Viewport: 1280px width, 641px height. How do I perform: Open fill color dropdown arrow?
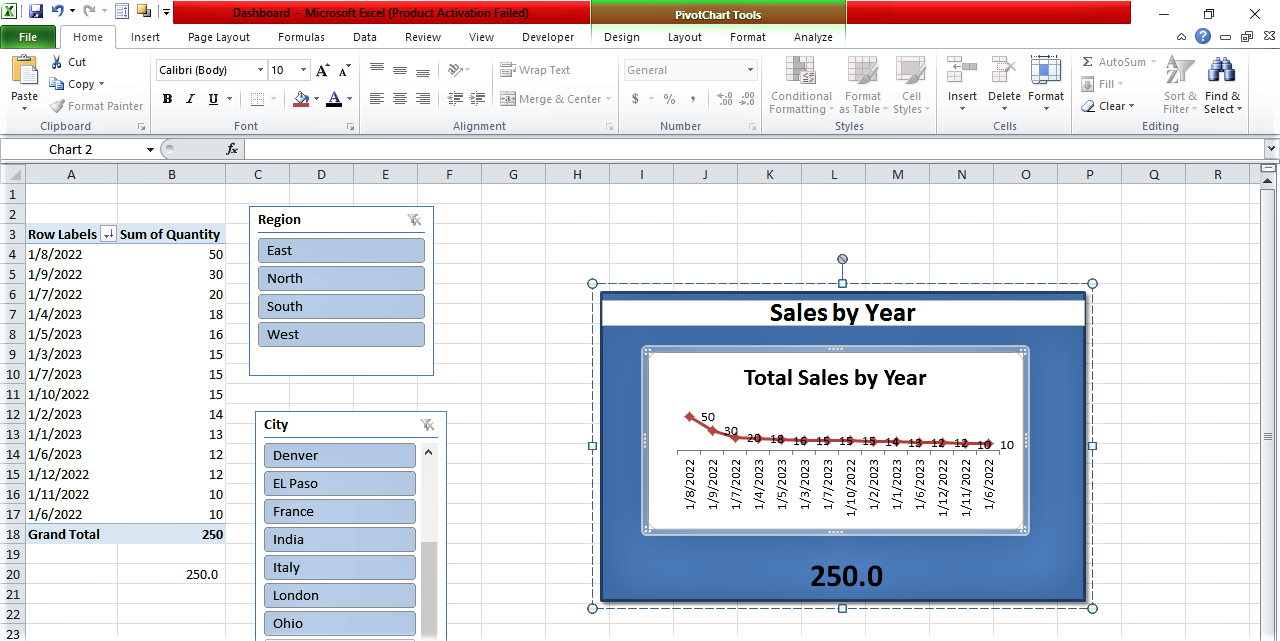(316, 99)
